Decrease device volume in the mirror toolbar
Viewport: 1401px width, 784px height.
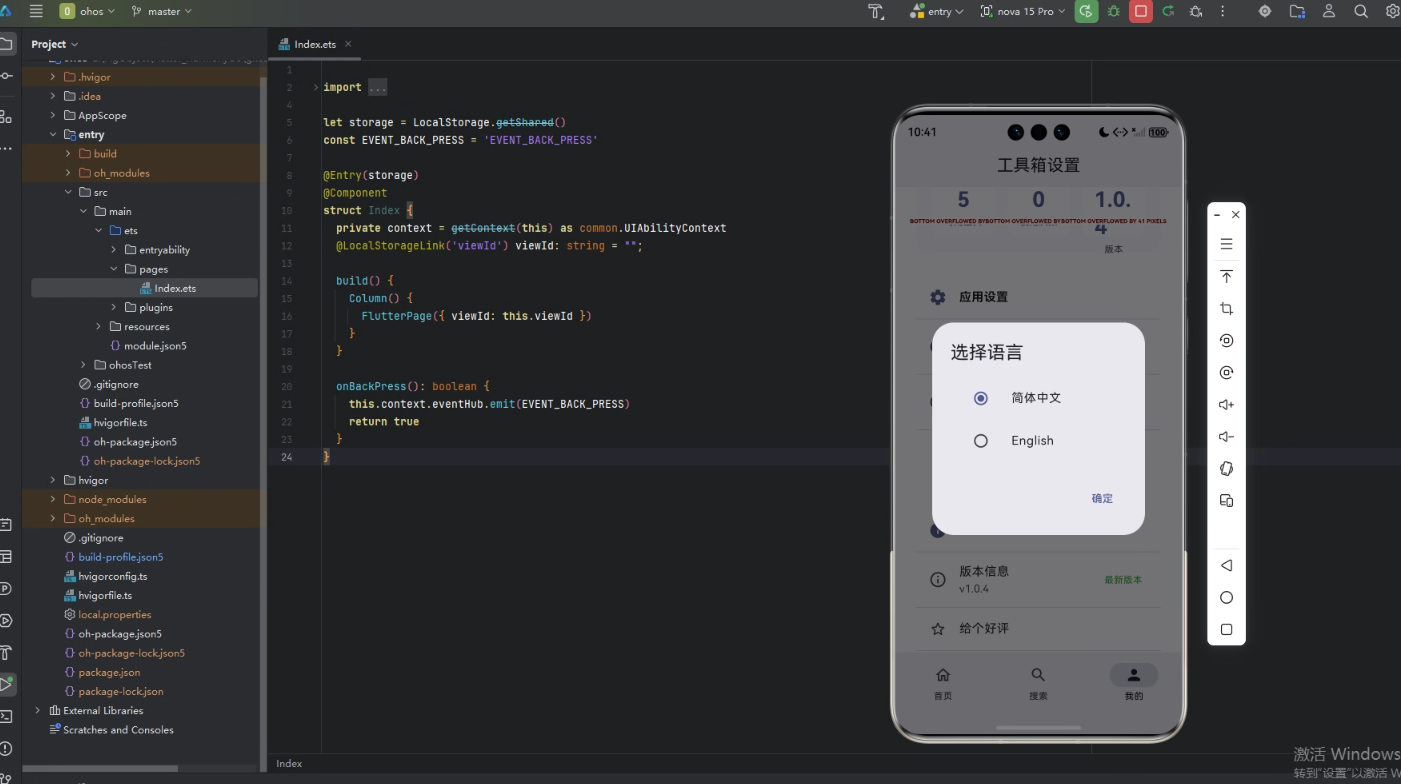coord(1226,436)
